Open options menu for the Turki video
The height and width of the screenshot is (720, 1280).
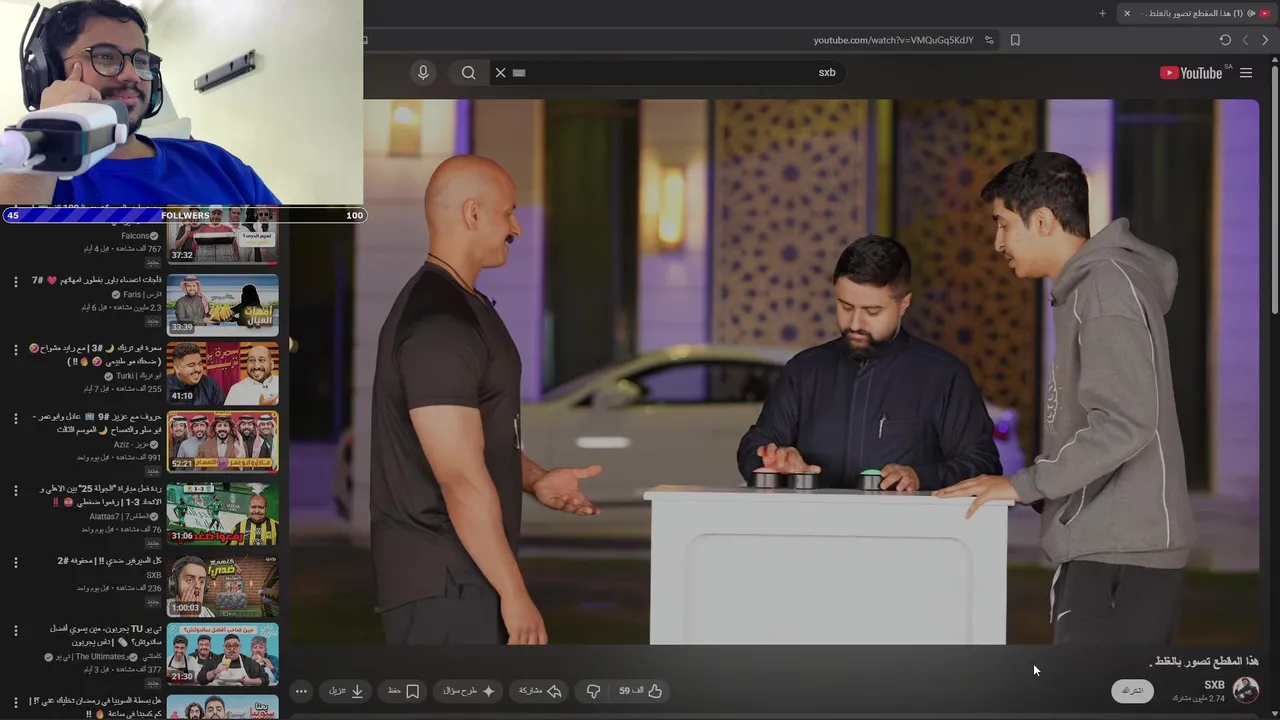15,350
